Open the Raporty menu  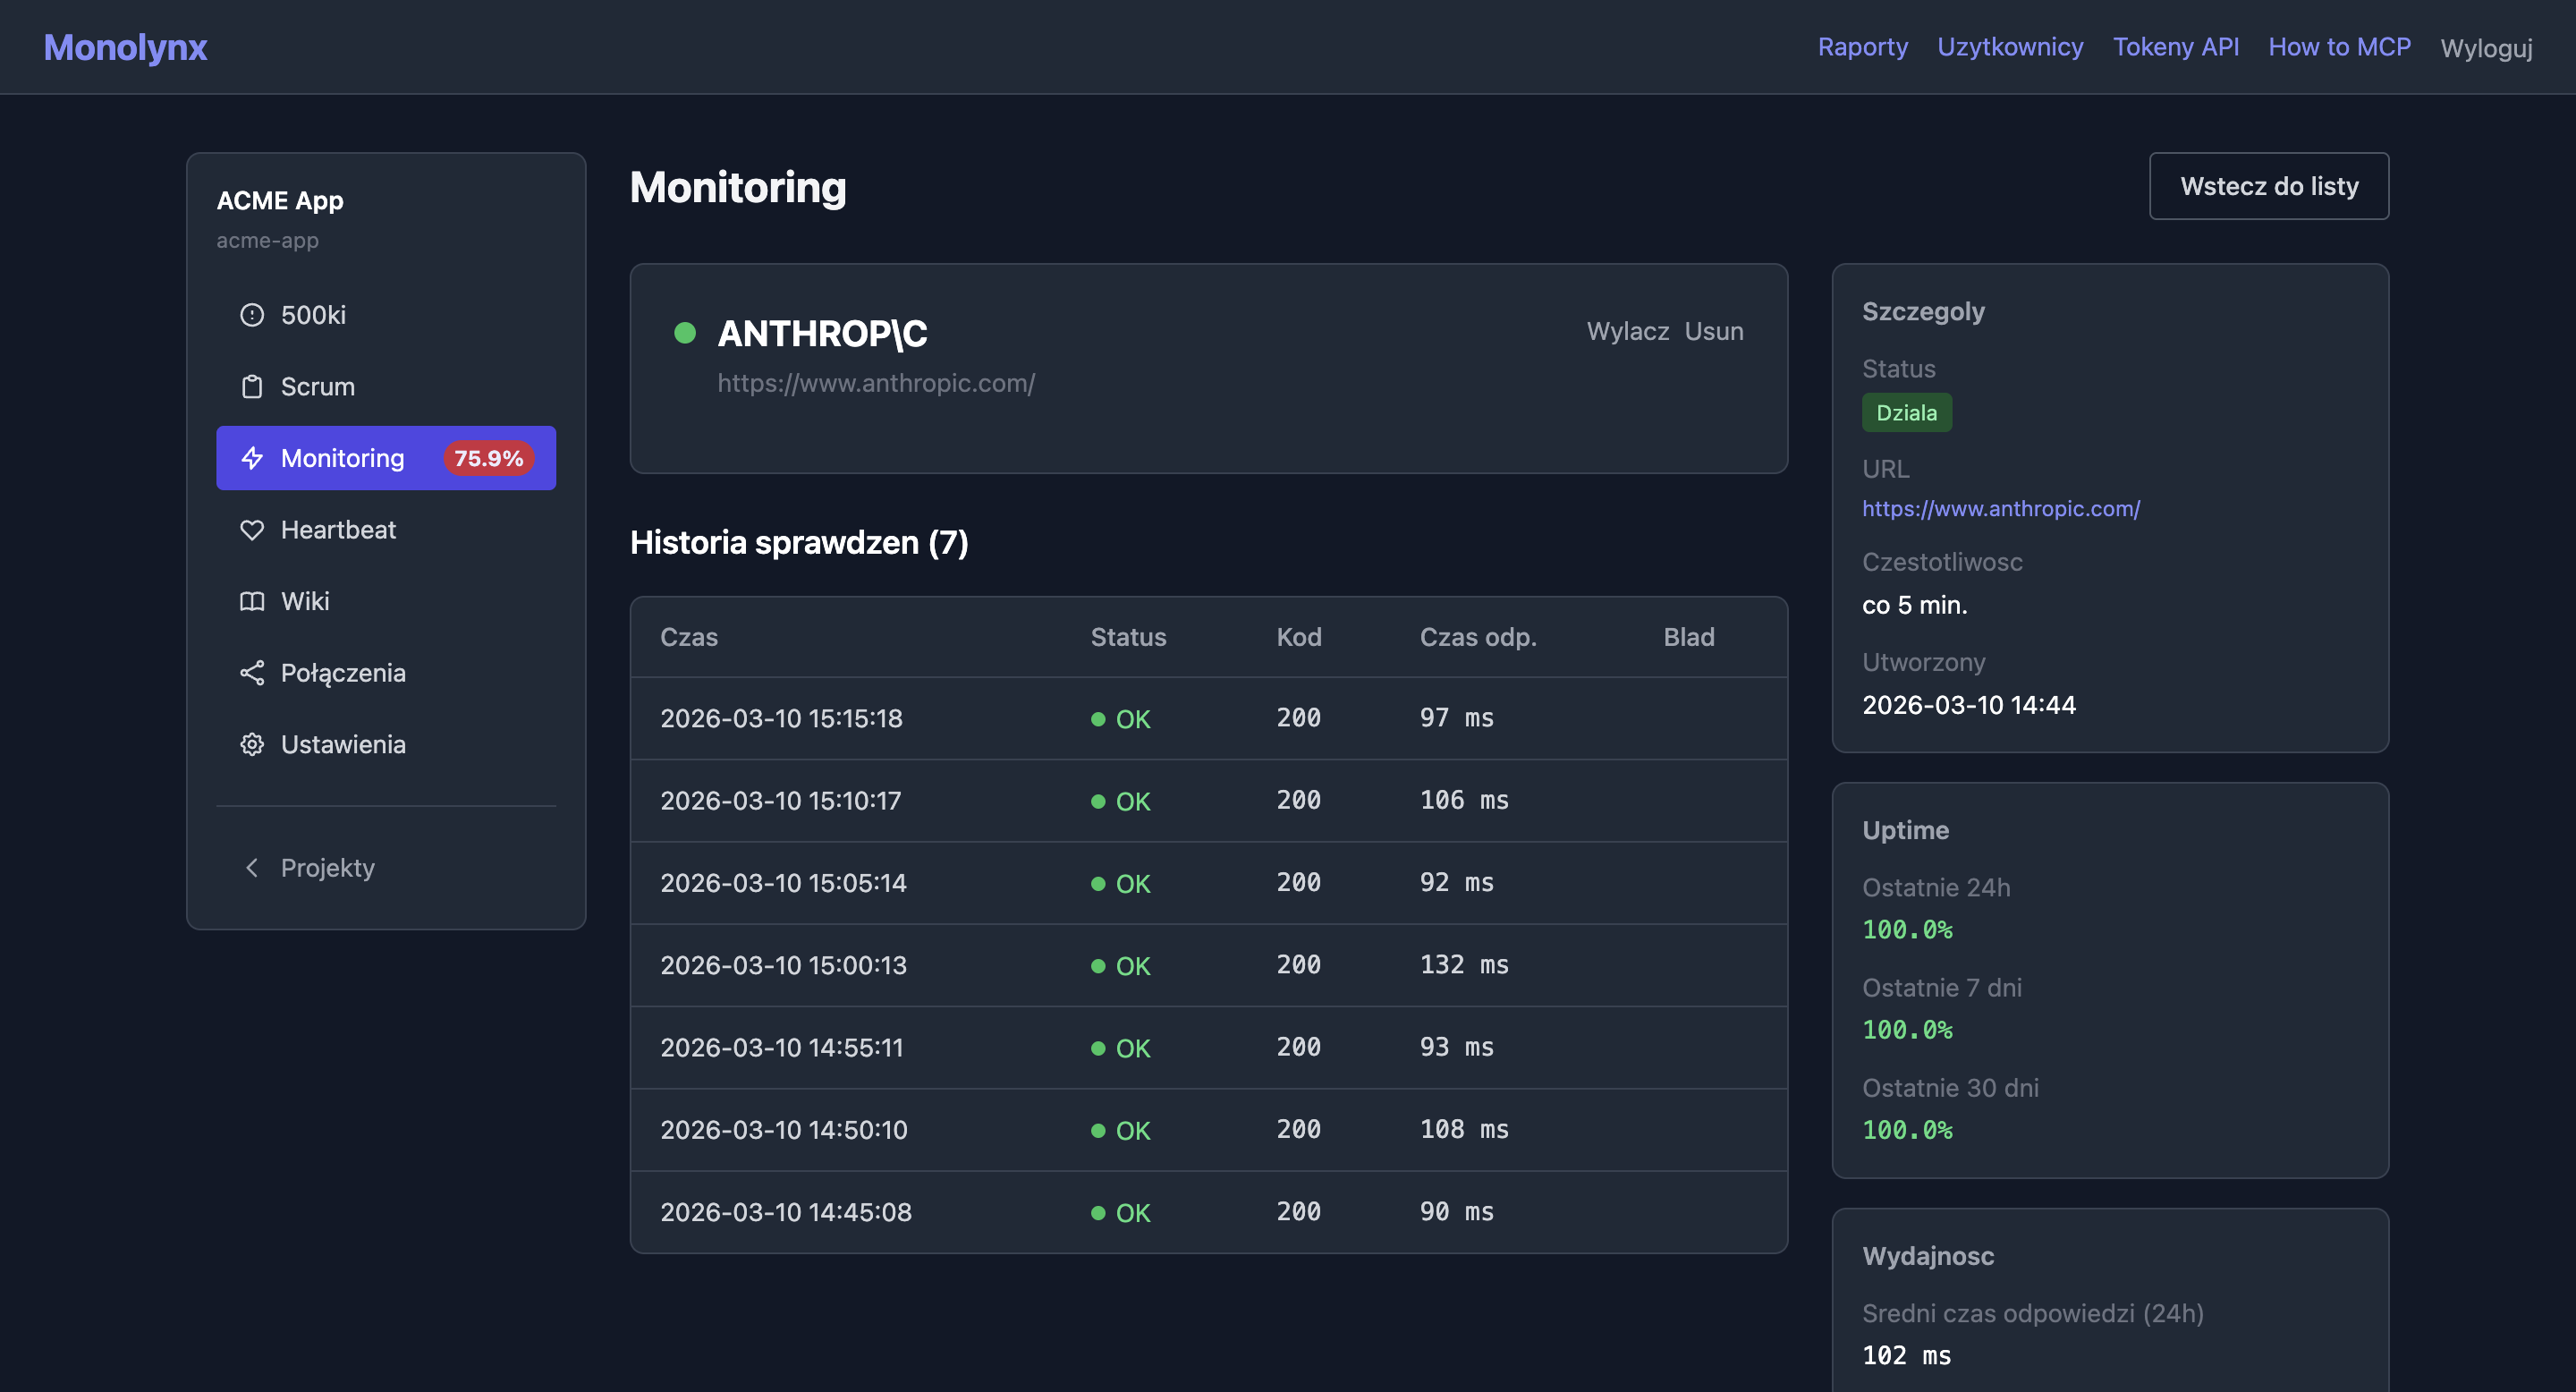click(x=1862, y=47)
